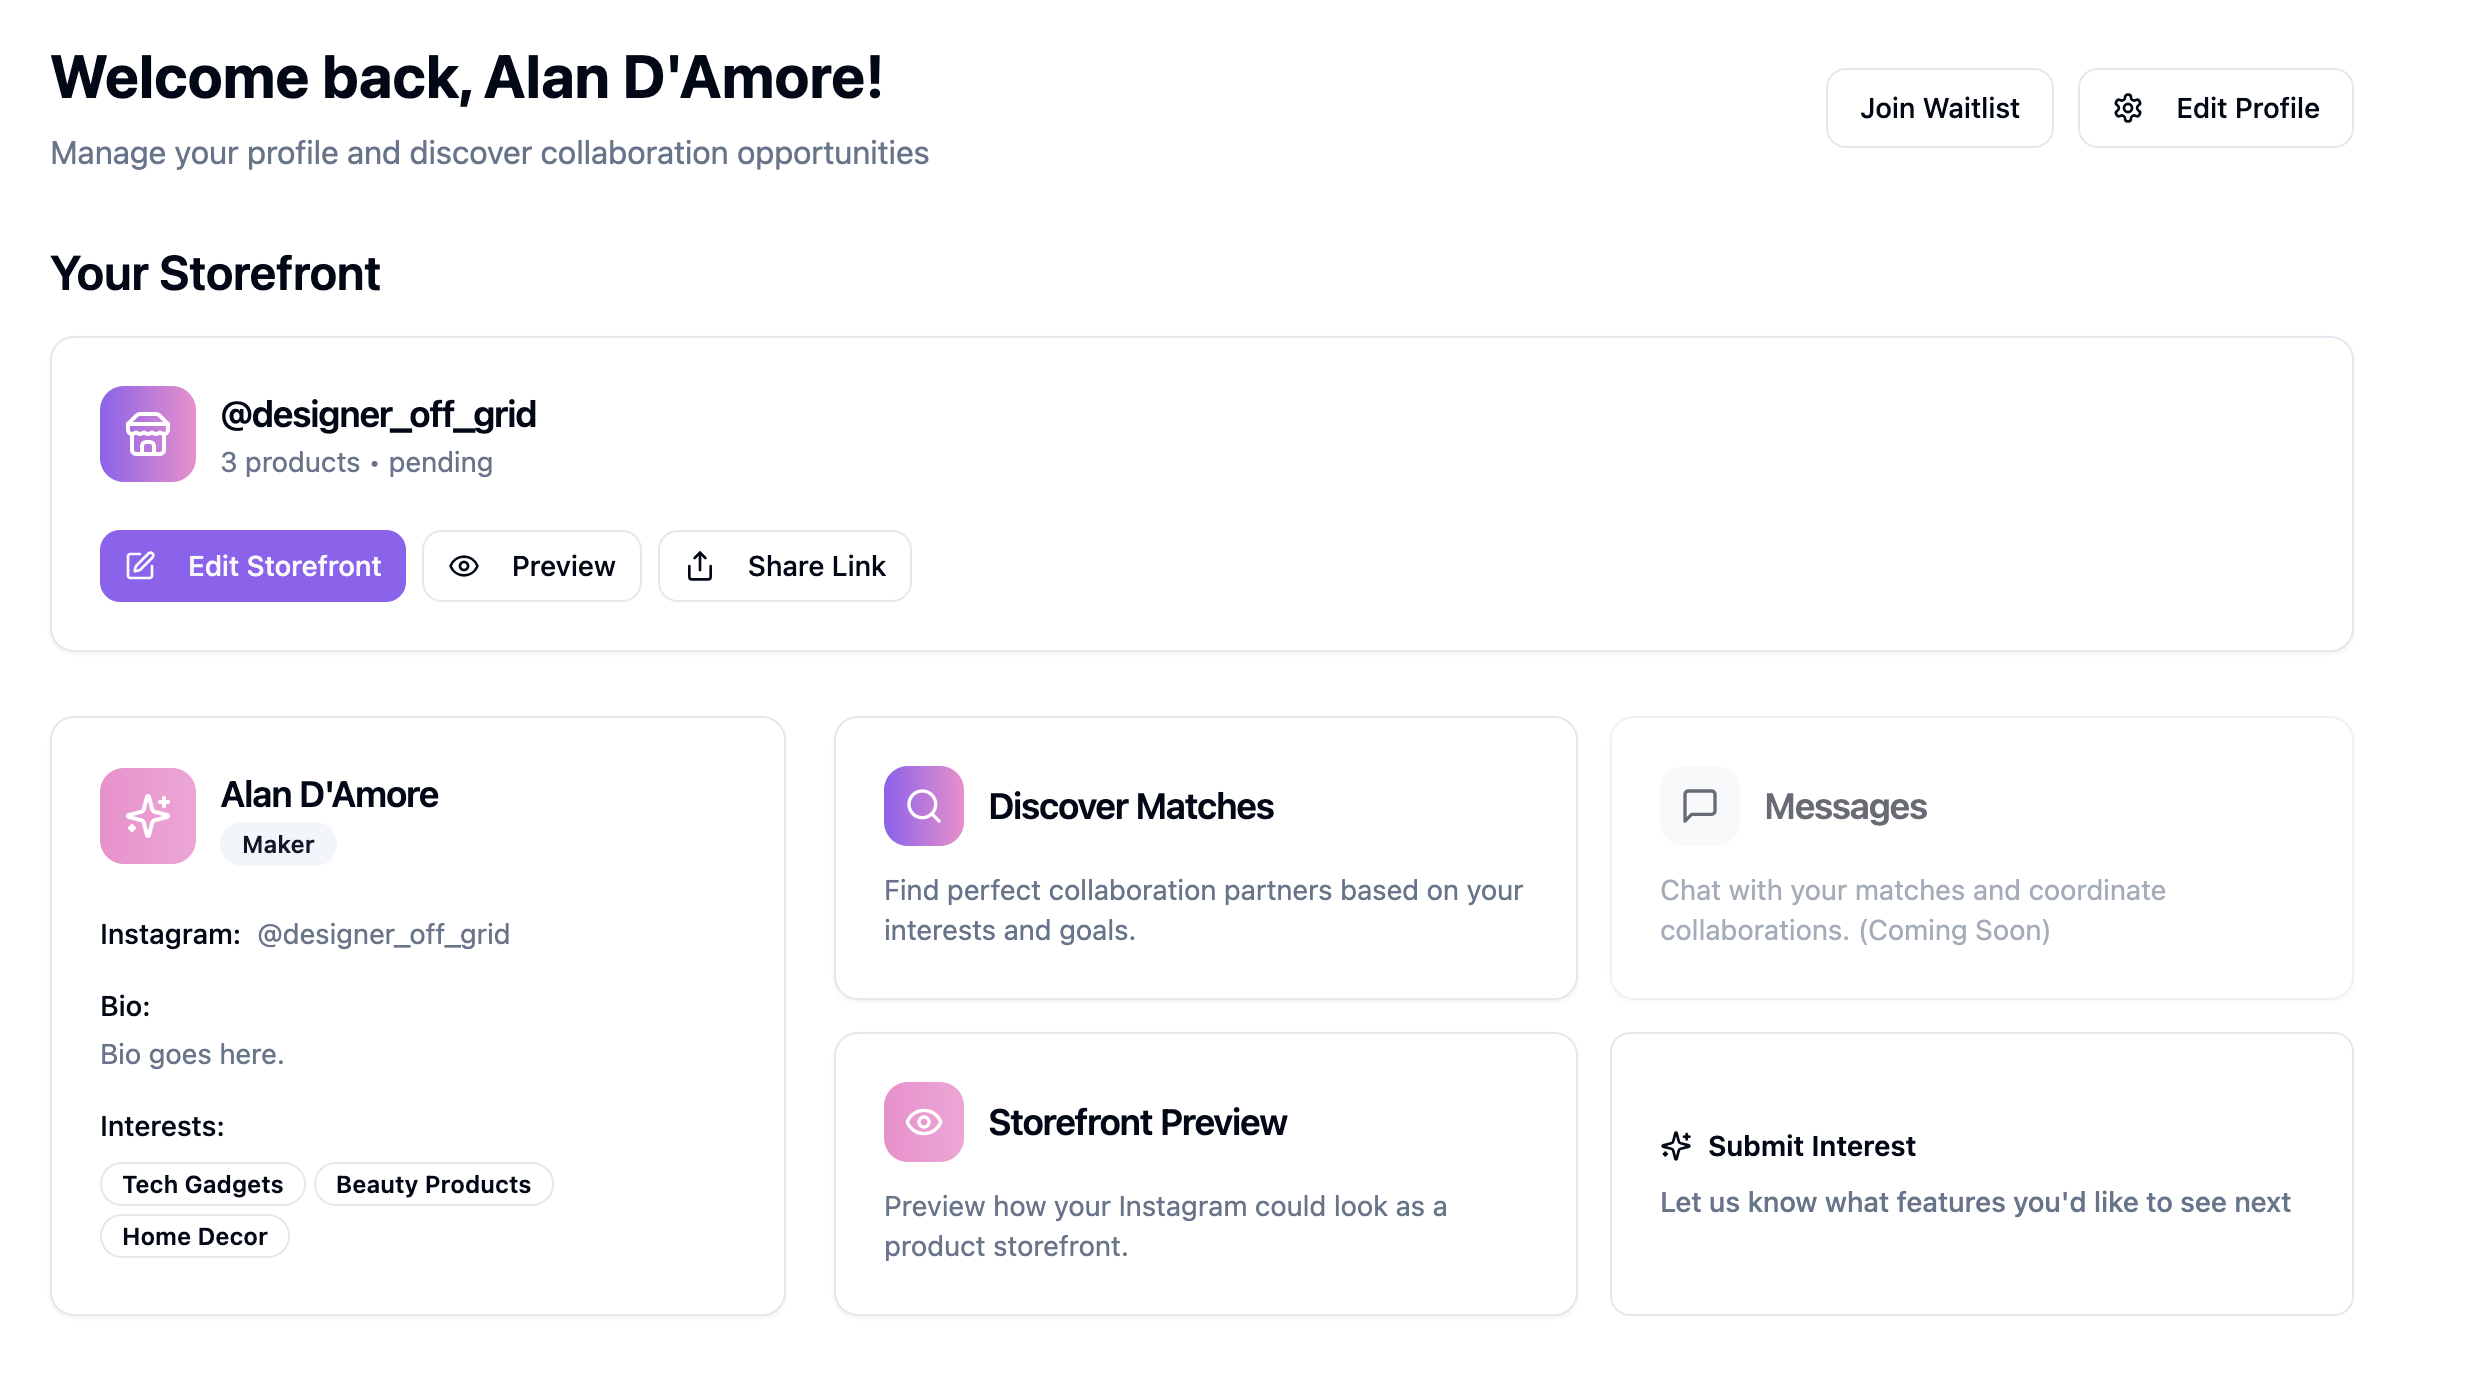Click the sparkle icon next to Submit Interest
The height and width of the screenshot is (1394, 2490).
tap(1676, 1146)
